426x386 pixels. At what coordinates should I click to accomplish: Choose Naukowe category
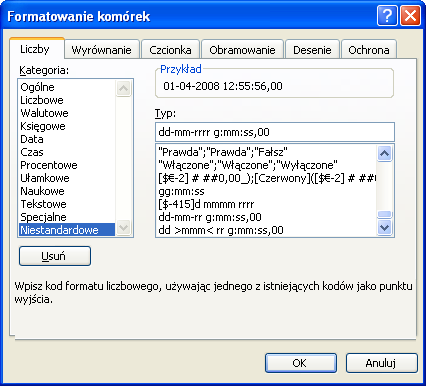[67, 191]
